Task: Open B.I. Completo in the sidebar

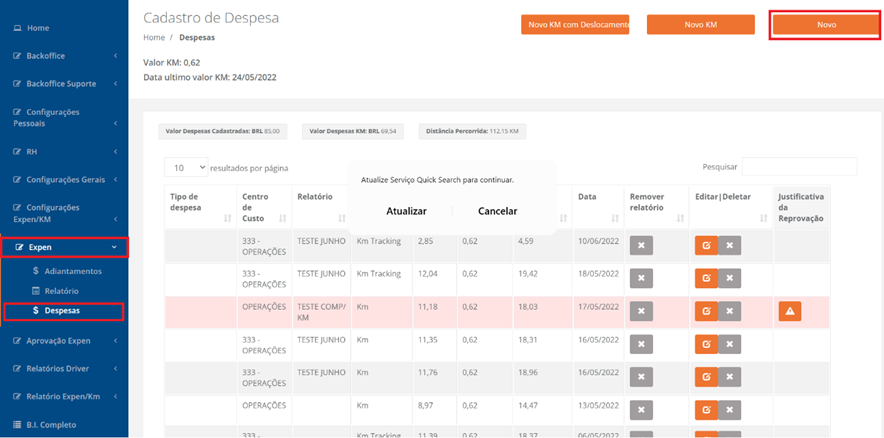Action: coord(45,424)
